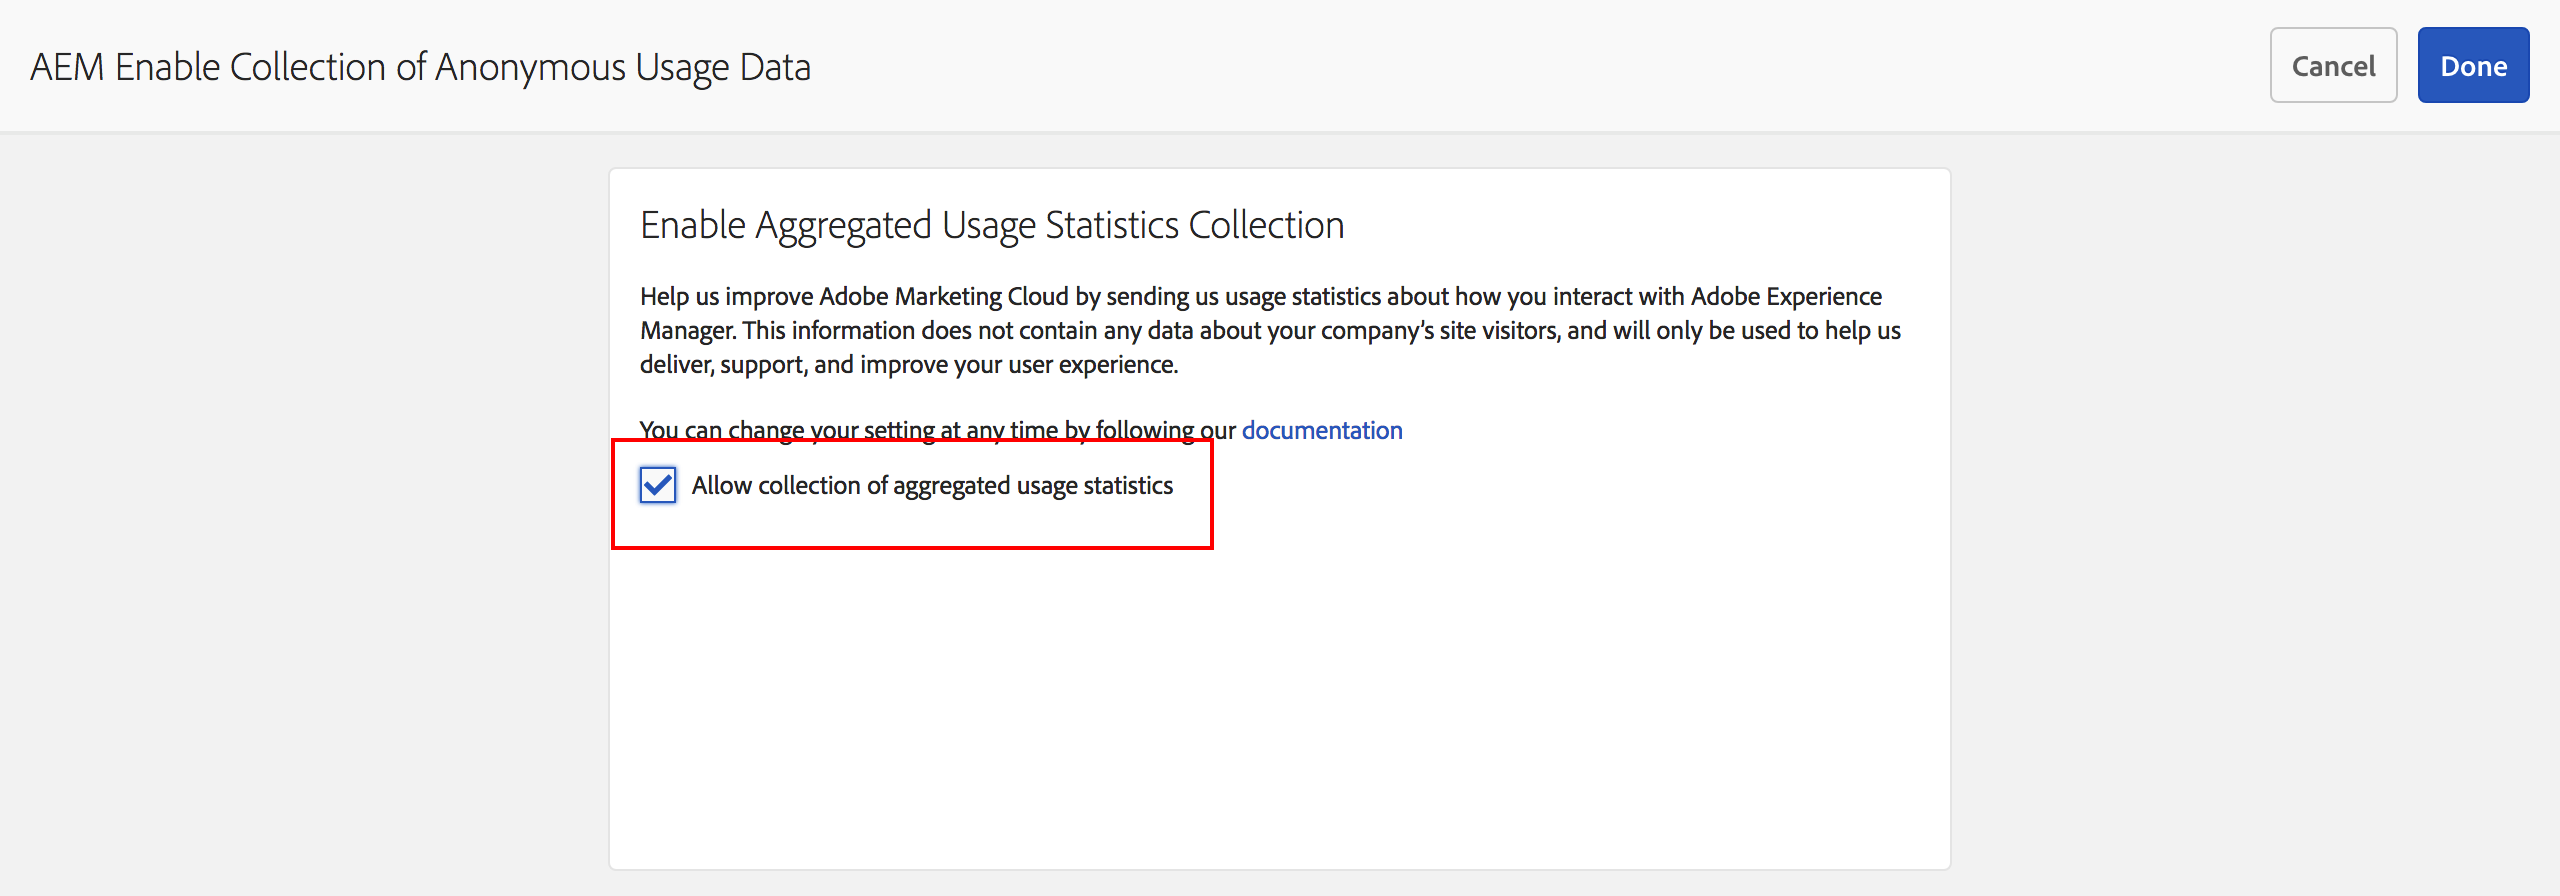This screenshot has width=2560, height=896.
Task: Uncheck the aggregated usage statistics checkbox
Action: [x=658, y=486]
